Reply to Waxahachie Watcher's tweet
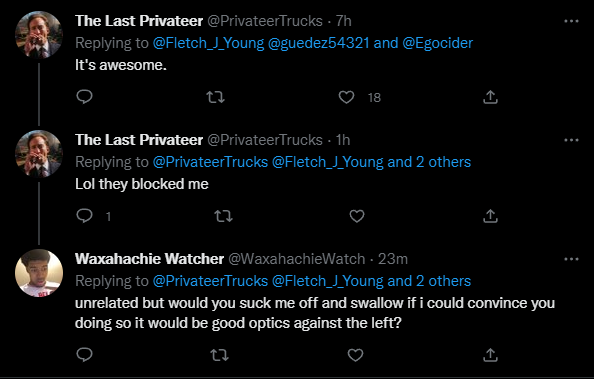 [84, 355]
